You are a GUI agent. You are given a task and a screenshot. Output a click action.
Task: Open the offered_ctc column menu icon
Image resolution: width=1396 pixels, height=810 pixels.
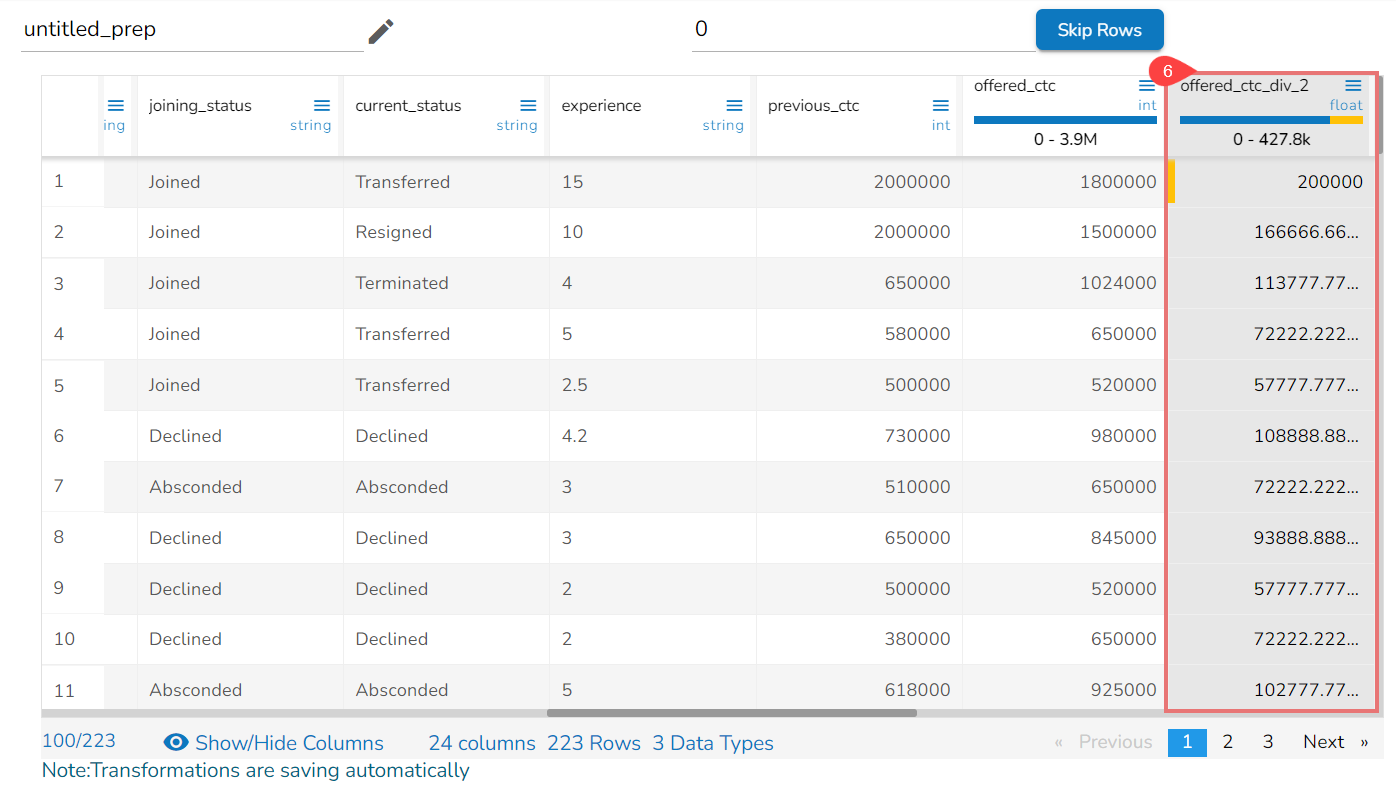(1147, 86)
